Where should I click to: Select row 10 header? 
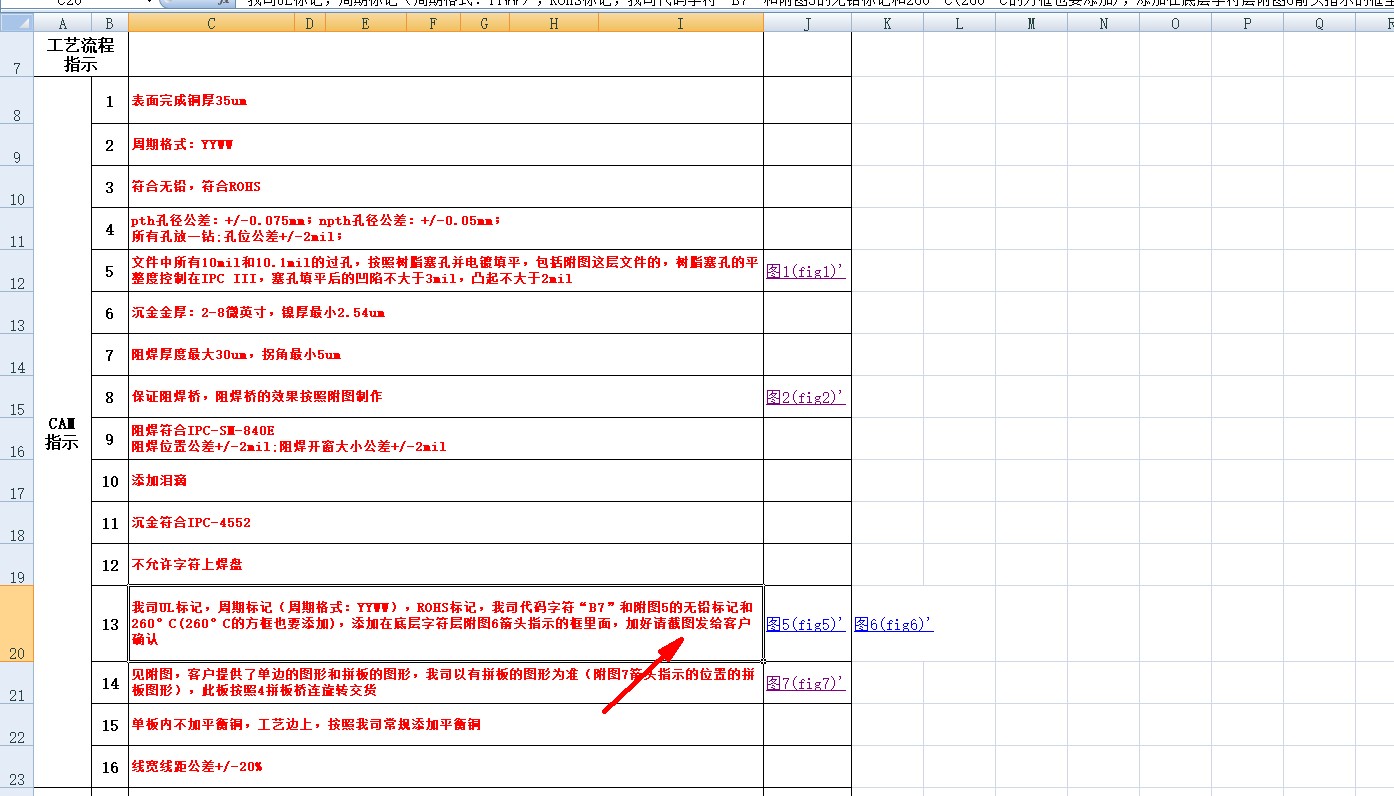pyautogui.click(x=17, y=187)
